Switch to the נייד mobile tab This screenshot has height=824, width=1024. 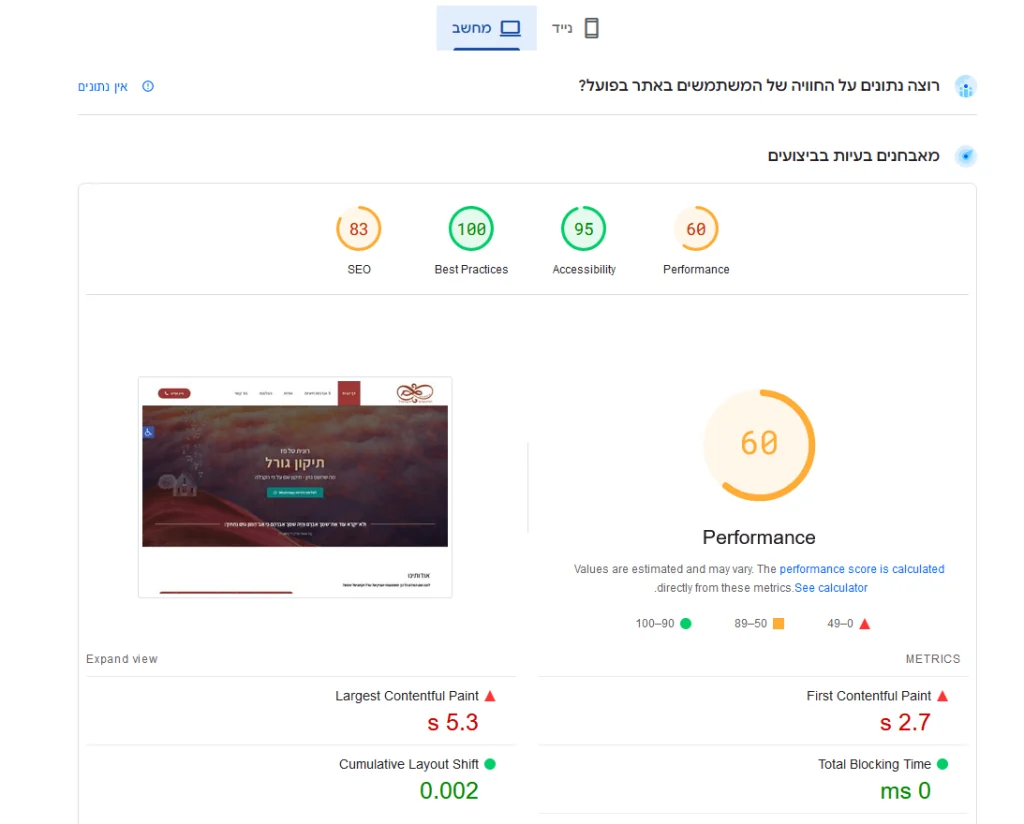(575, 28)
